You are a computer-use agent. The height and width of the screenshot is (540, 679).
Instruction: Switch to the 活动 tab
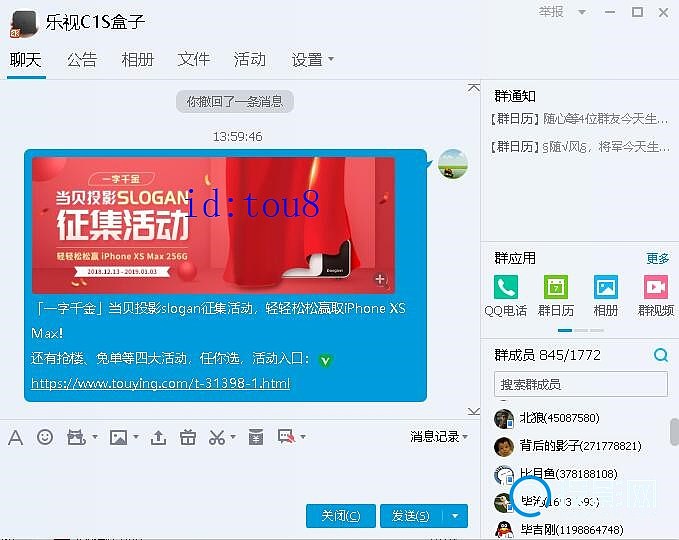click(x=249, y=60)
